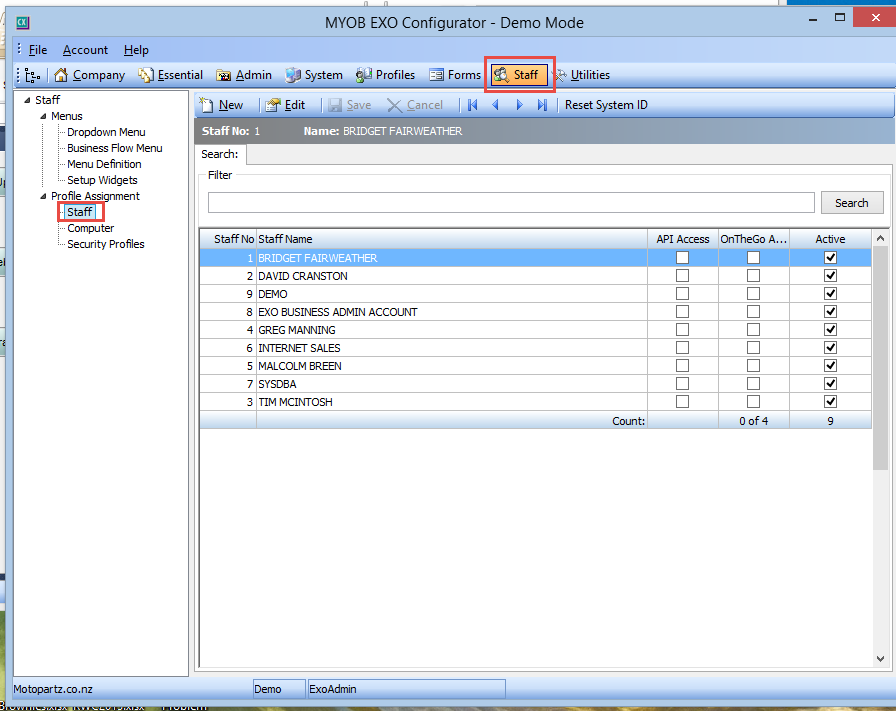Open the Help menu
This screenshot has width=896, height=711.
pos(136,50)
